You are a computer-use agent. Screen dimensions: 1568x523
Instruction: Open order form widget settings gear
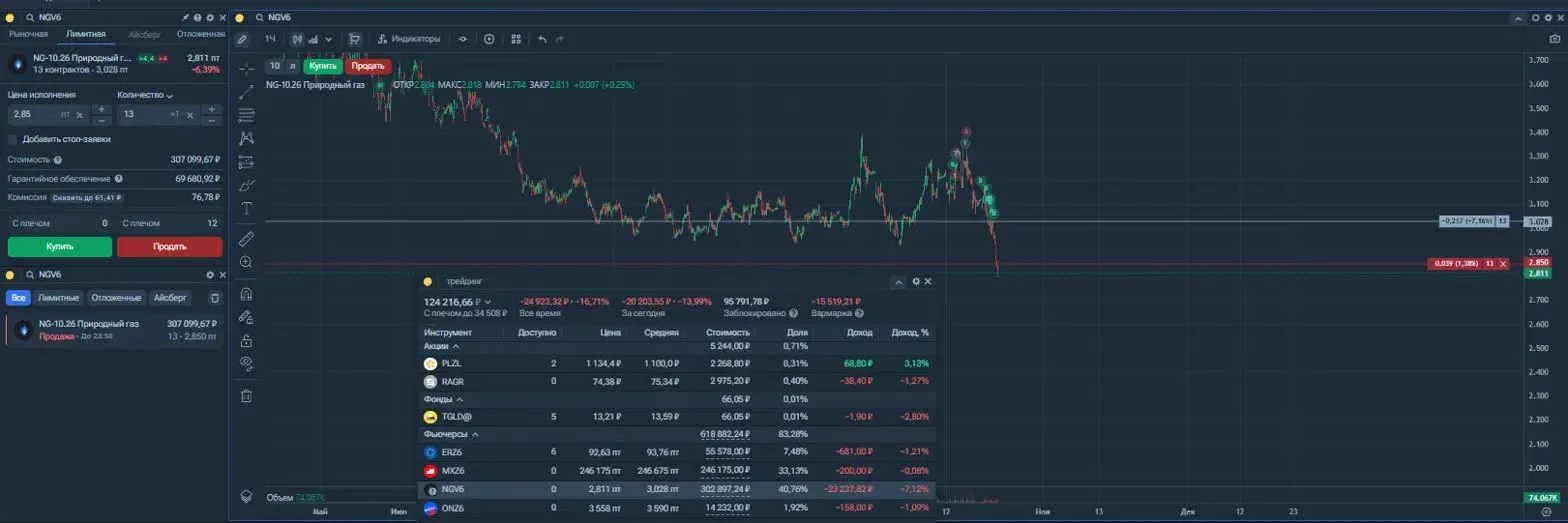[x=210, y=18]
